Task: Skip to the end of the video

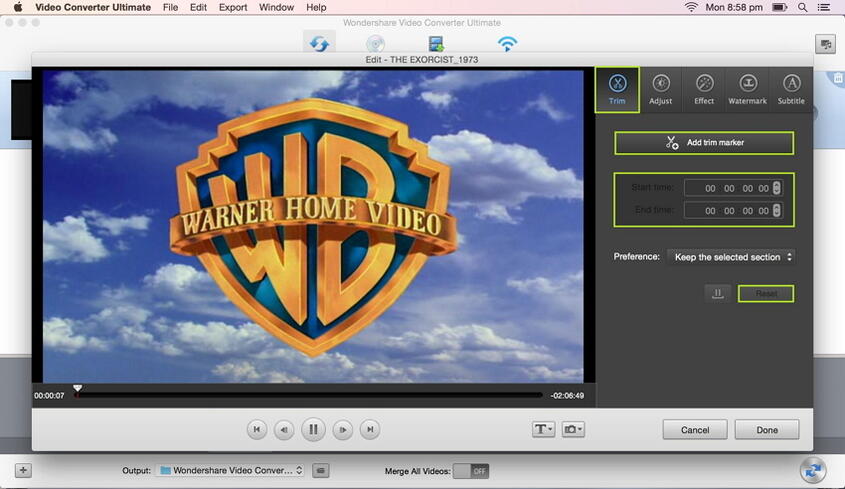Action: pos(370,430)
